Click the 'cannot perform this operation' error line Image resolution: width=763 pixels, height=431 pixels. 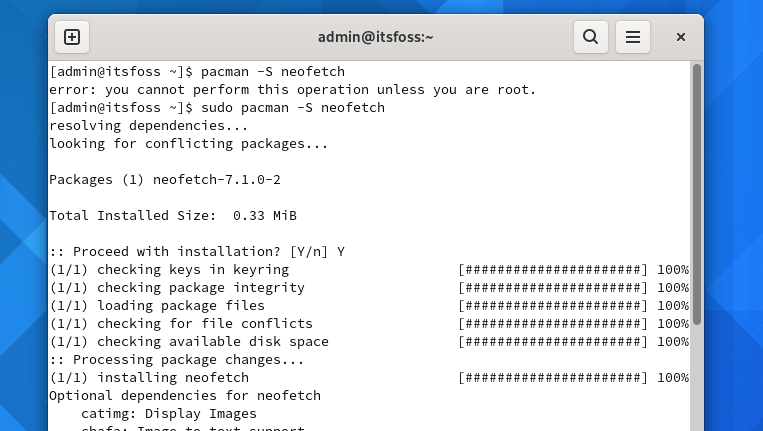pyautogui.click(x=292, y=90)
